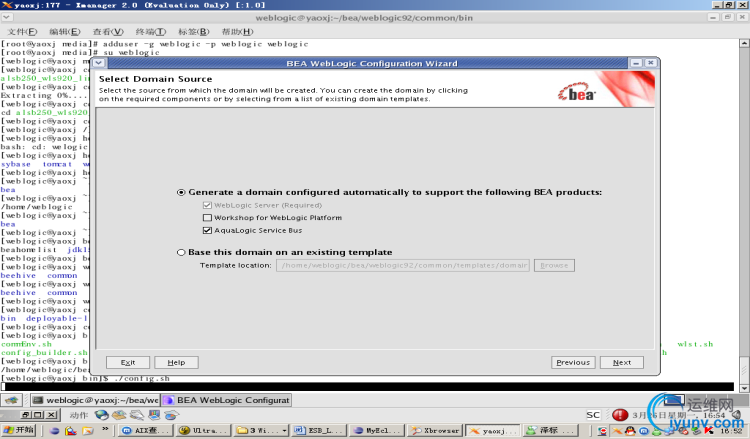Open the terminal window menu arrow

point(7,17)
